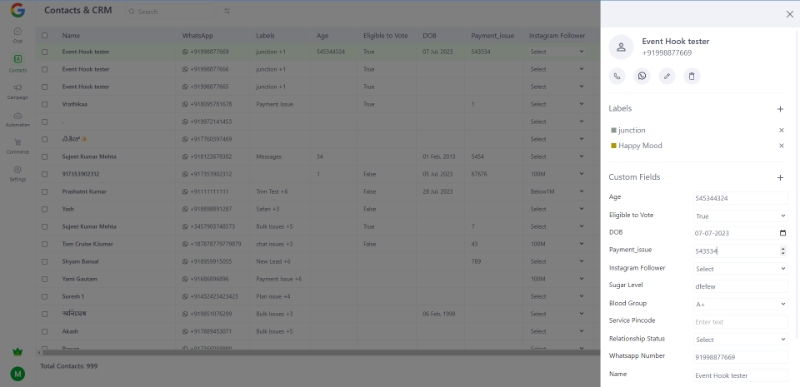Check the box for 917353902312 row
This screenshot has height=387, width=800.
45,174
